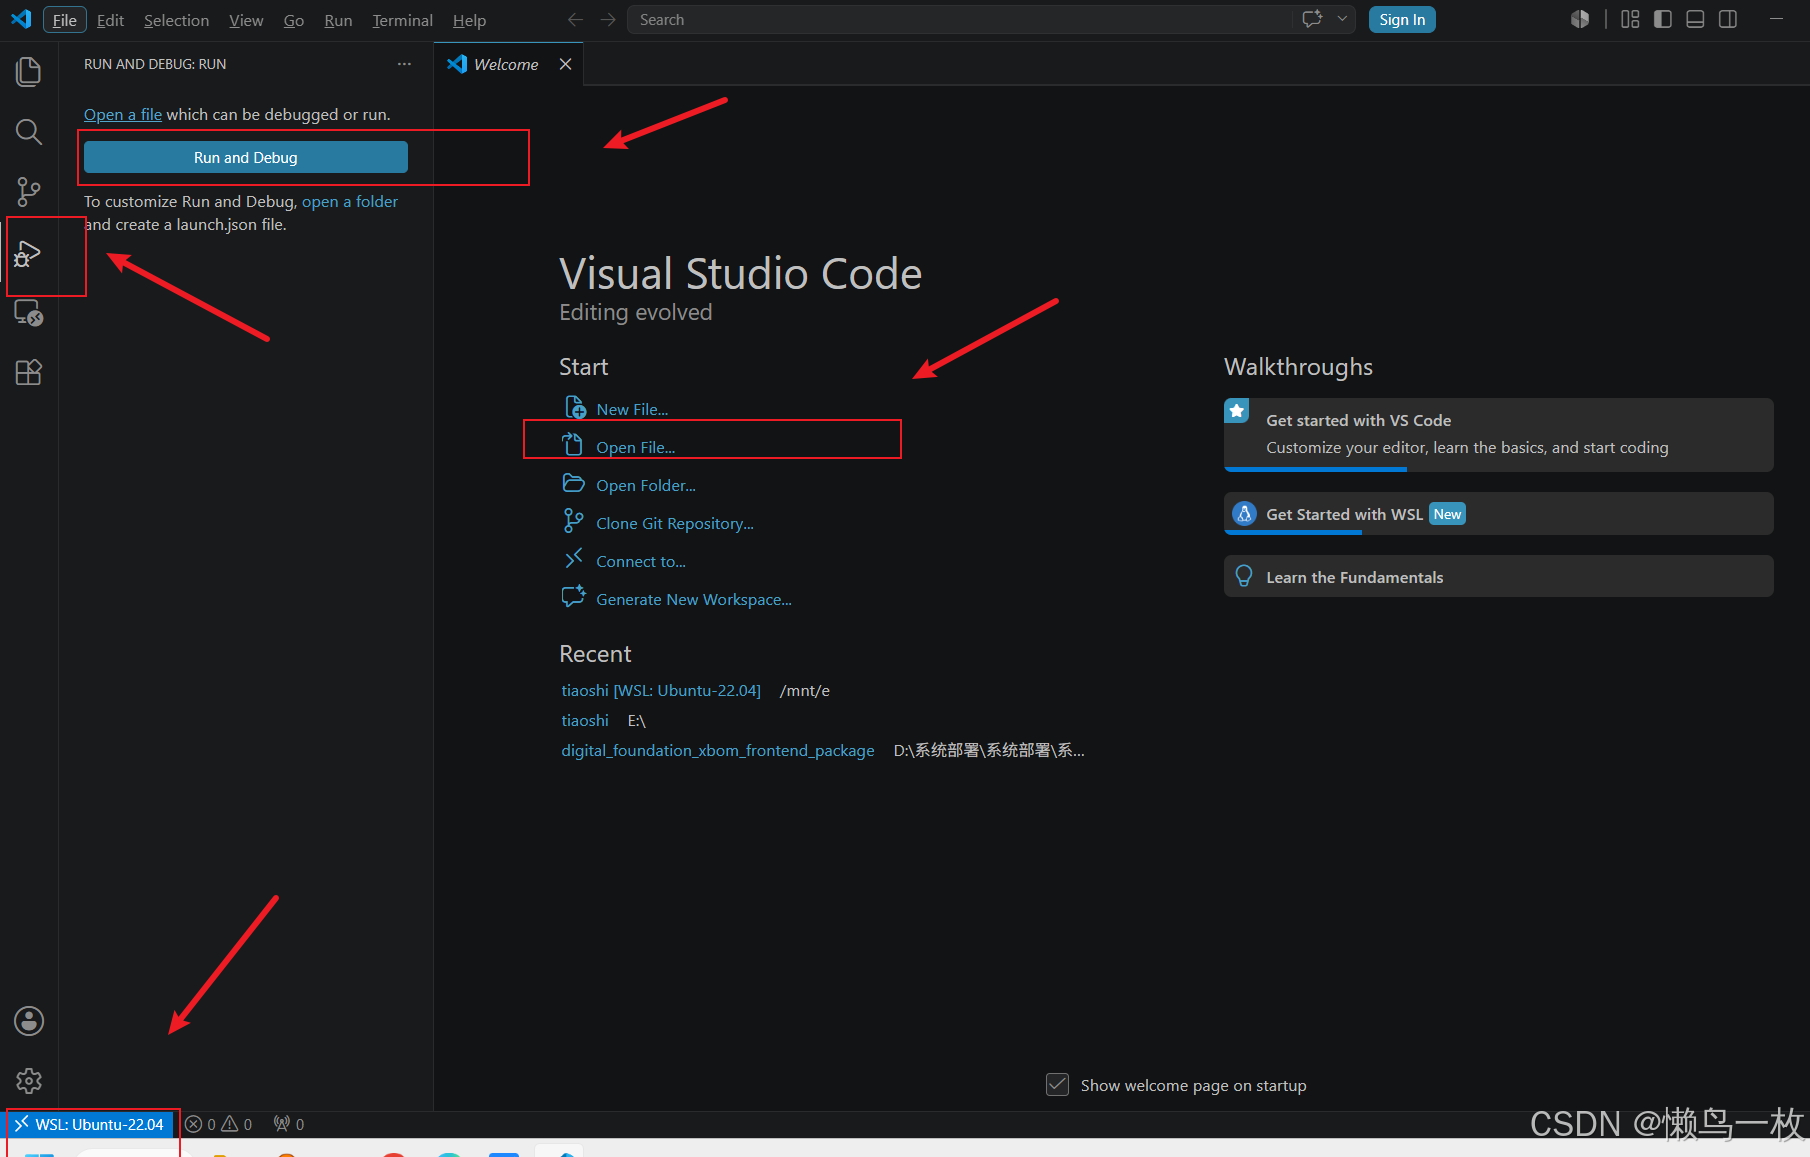Click the Recent heading
The height and width of the screenshot is (1157, 1810).
[595, 654]
